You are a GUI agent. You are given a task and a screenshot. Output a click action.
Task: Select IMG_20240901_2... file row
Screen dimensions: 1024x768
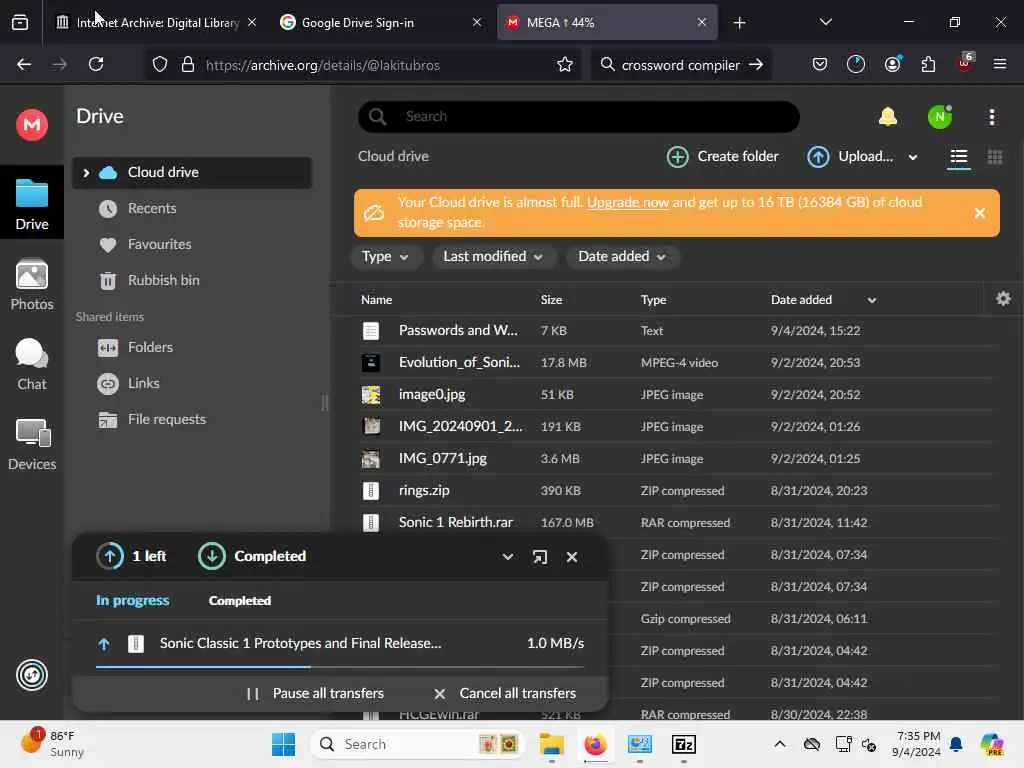[x=666, y=426]
